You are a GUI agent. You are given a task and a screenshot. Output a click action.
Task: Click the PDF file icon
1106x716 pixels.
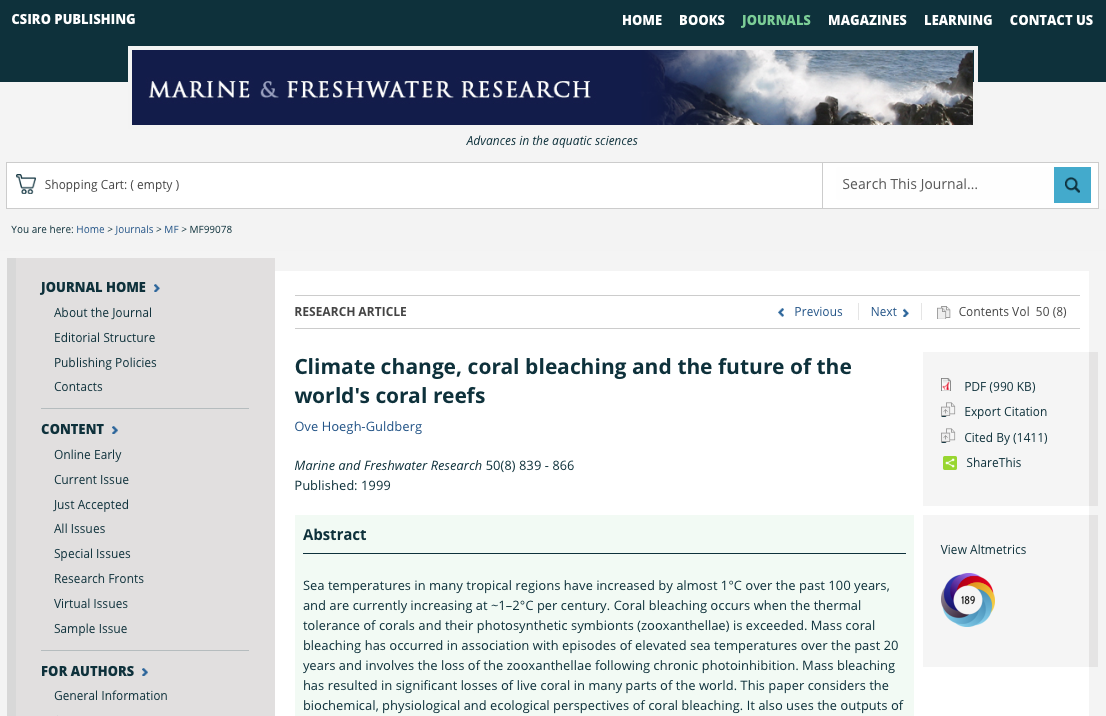947,385
